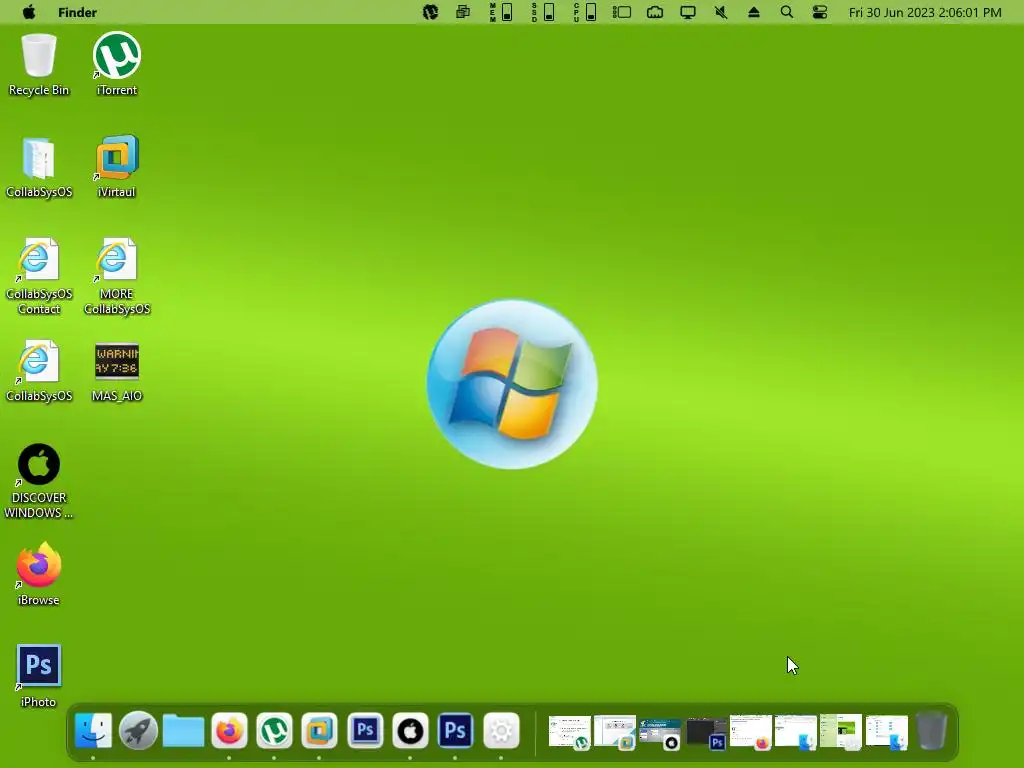Launch Firefox from the dock
This screenshot has width=1024, height=768.
[229, 730]
